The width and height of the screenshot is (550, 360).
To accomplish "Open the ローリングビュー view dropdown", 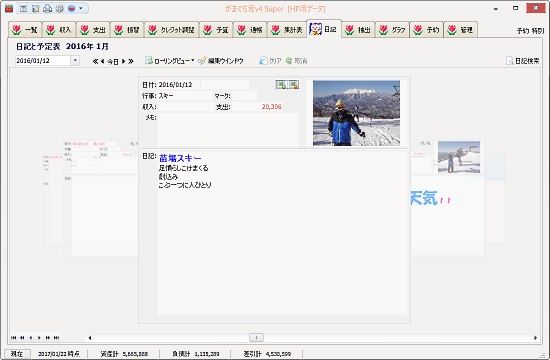I will [x=170, y=61].
